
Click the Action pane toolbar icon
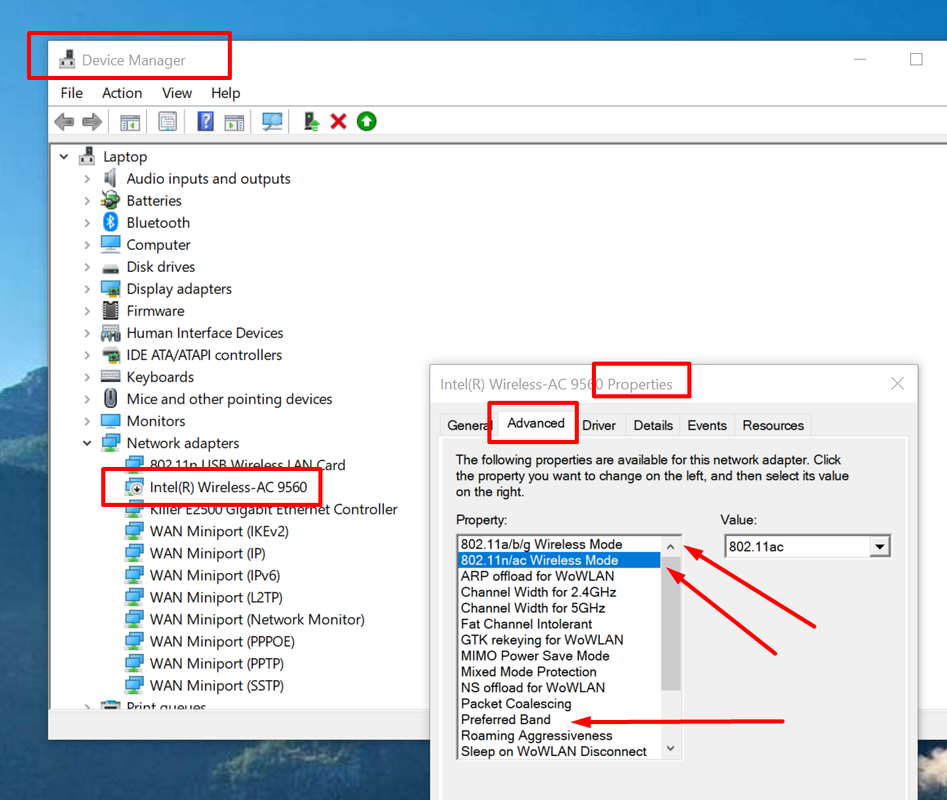[x=234, y=122]
